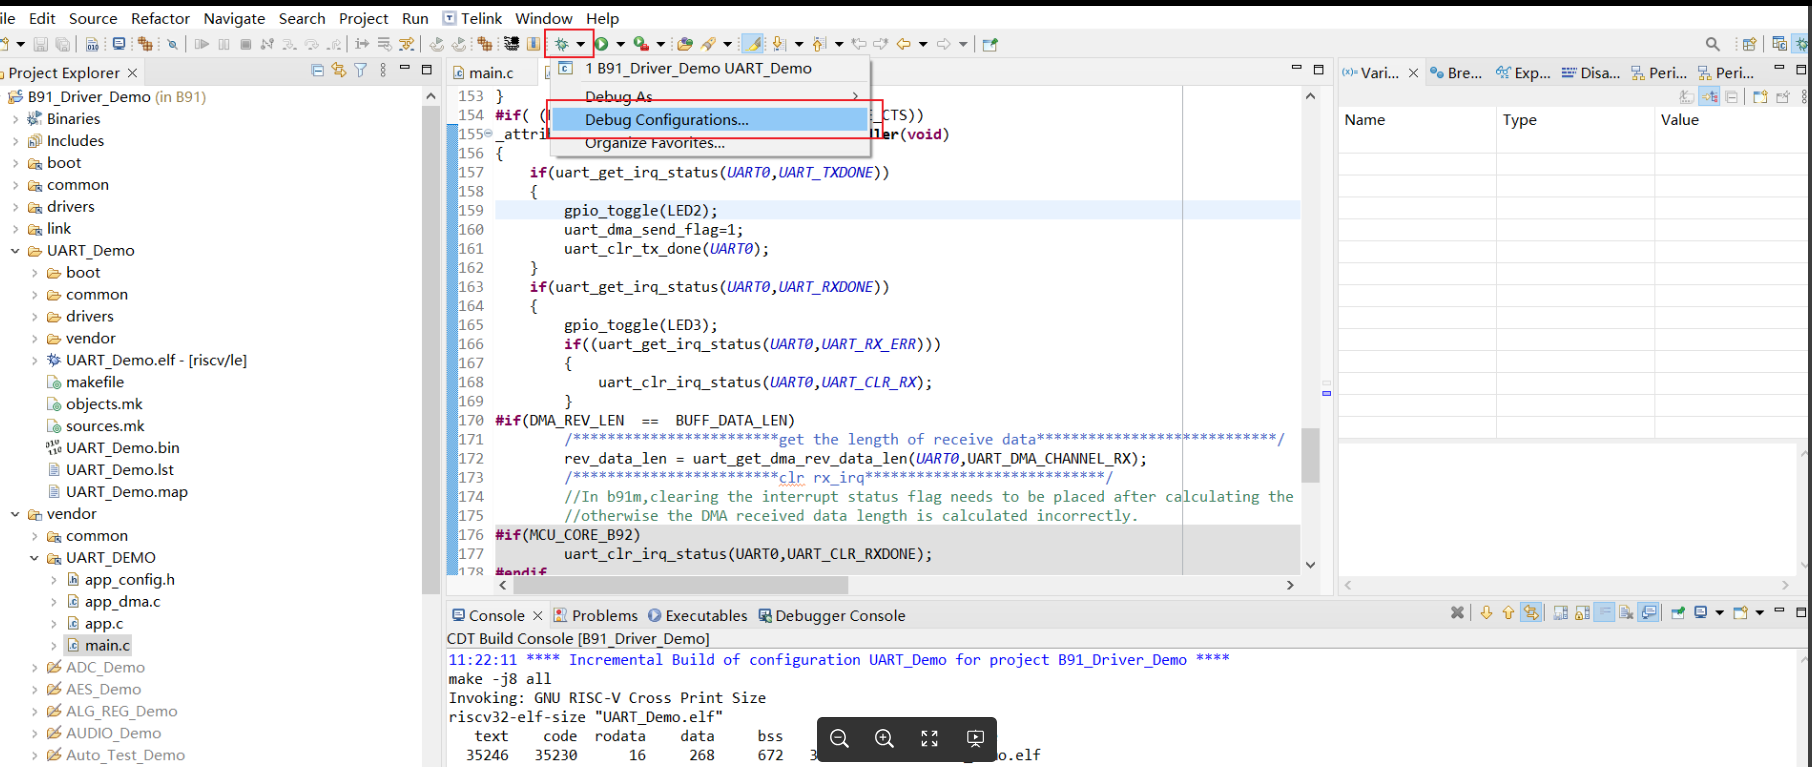Collapse the UART_Demo folder node
Image resolution: width=1812 pixels, height=767 pixels.
coord(15,251)
